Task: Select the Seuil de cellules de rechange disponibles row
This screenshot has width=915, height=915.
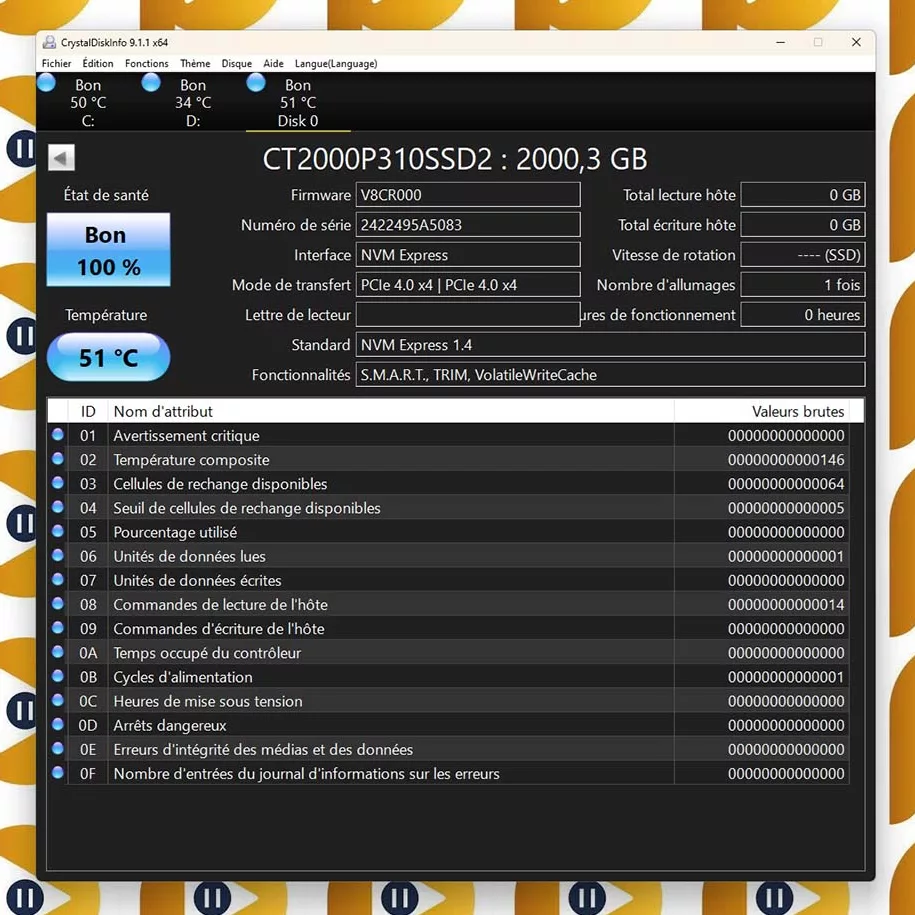Action: pos(448,508)
